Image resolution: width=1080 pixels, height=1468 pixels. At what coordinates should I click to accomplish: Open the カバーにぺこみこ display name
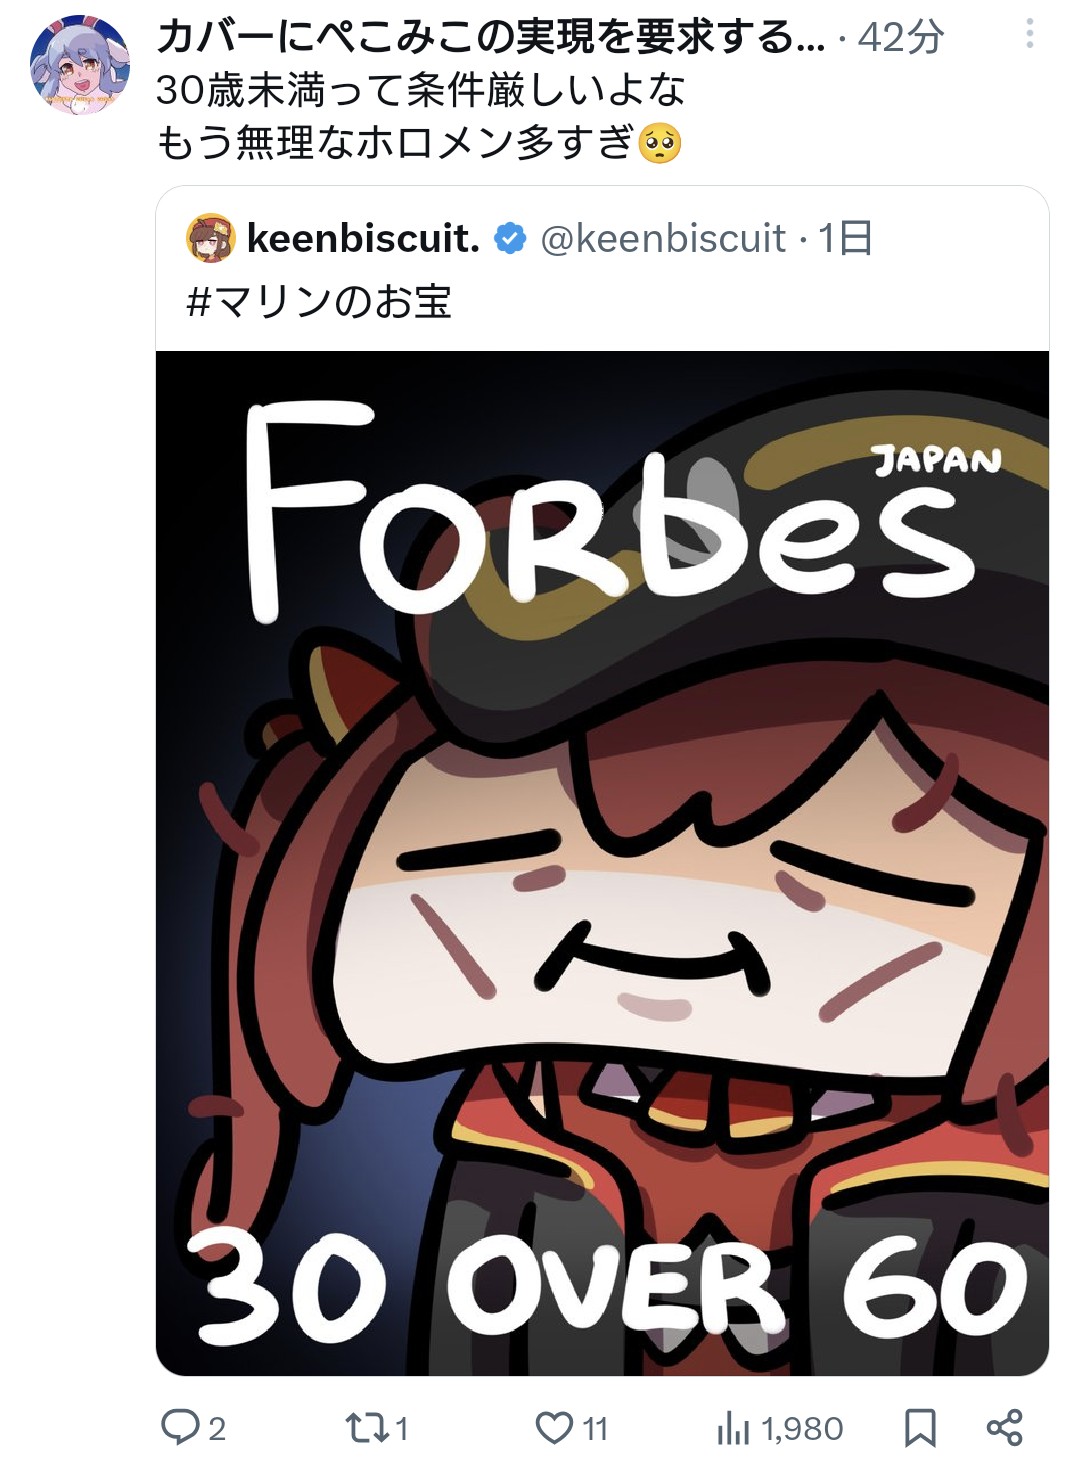pyautogui.click(x=490, y=37)
